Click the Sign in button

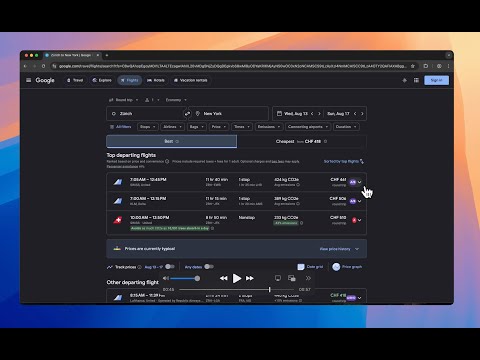[x=436, y=80]
